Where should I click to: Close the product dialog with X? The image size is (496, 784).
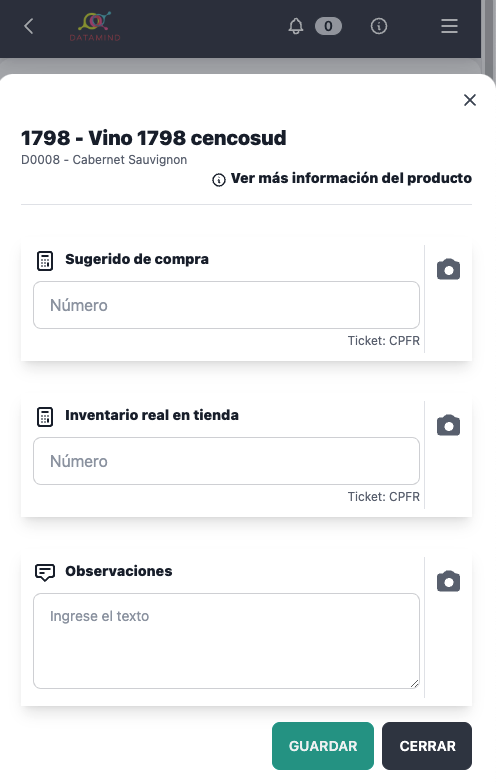coord(470,100)
